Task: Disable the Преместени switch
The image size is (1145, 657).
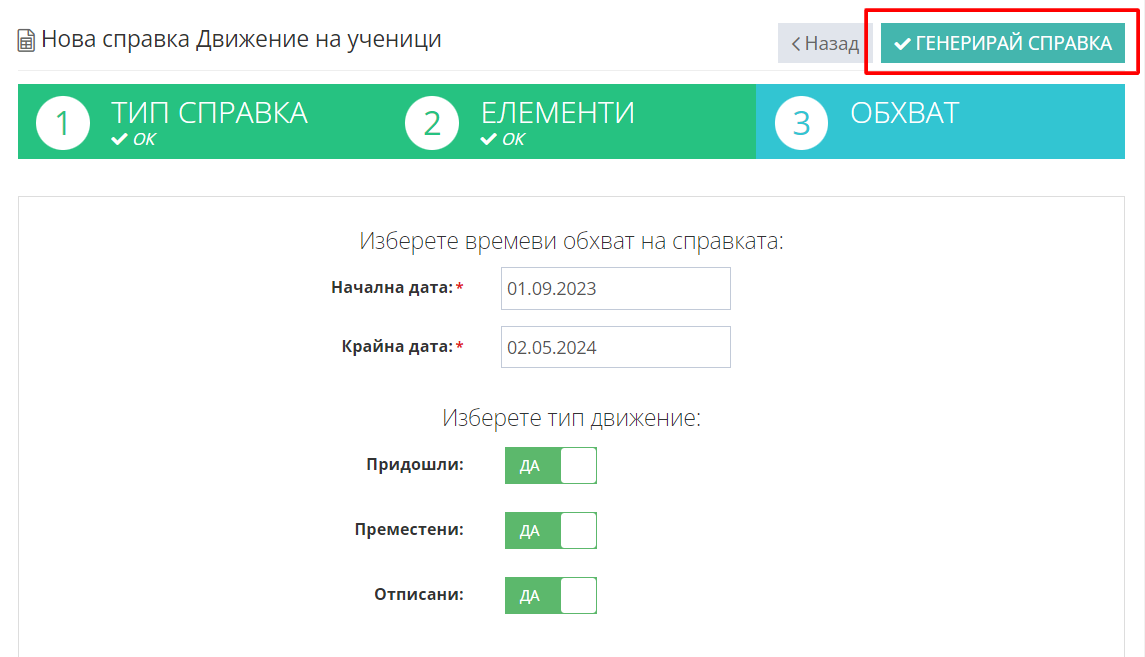Action: click(x=550, y=531)
